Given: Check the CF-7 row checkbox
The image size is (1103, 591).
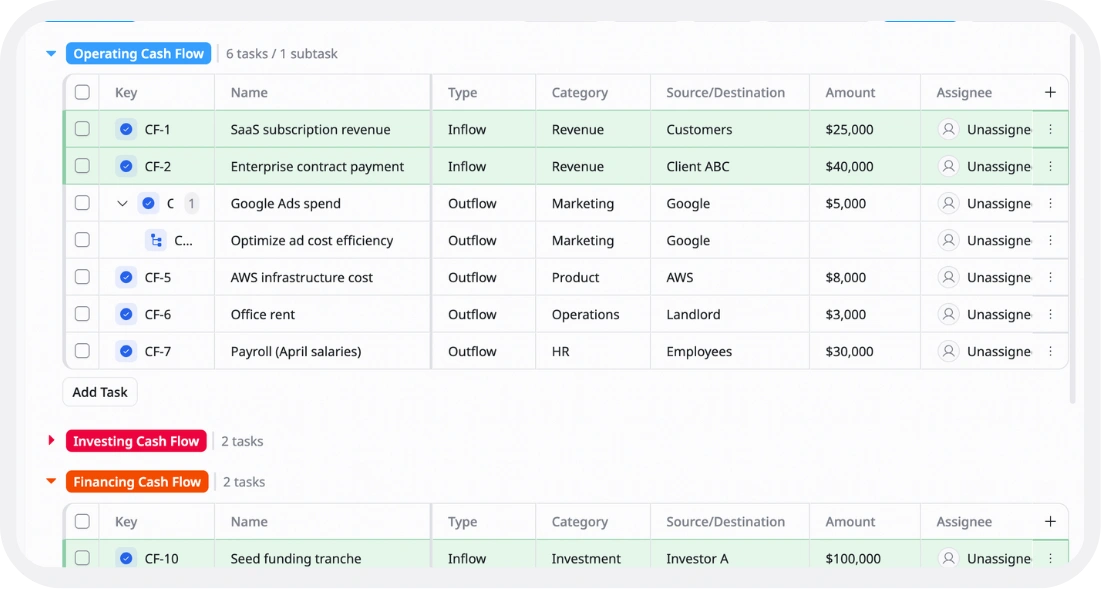Looking at the screenshot, I should pyautogui.click(x=82, y=350).
